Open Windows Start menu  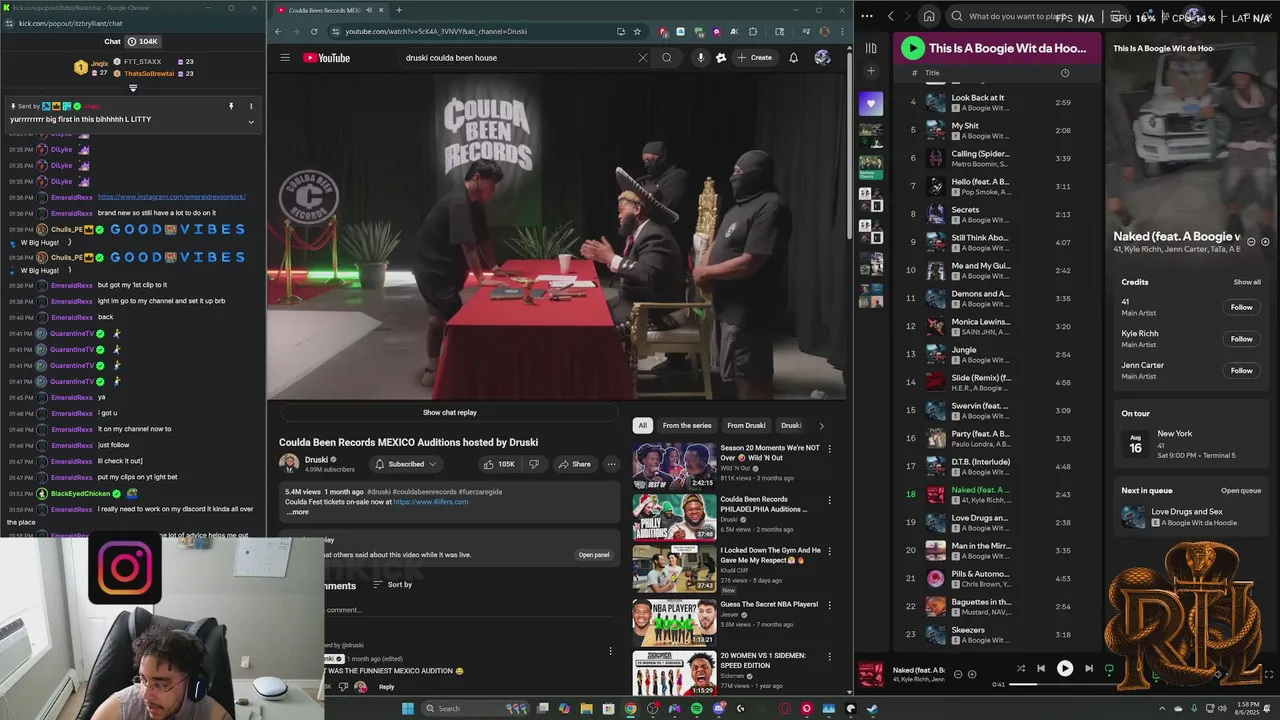[407, 709]
